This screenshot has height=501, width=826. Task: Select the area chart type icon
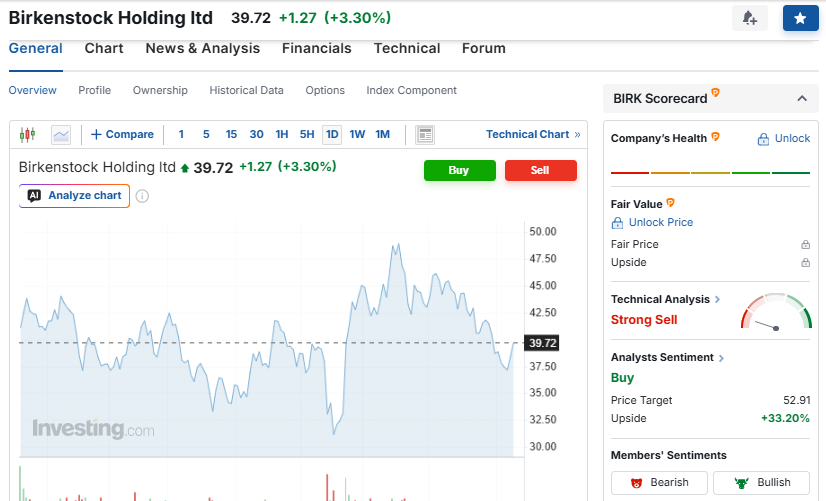click(61, 135)
